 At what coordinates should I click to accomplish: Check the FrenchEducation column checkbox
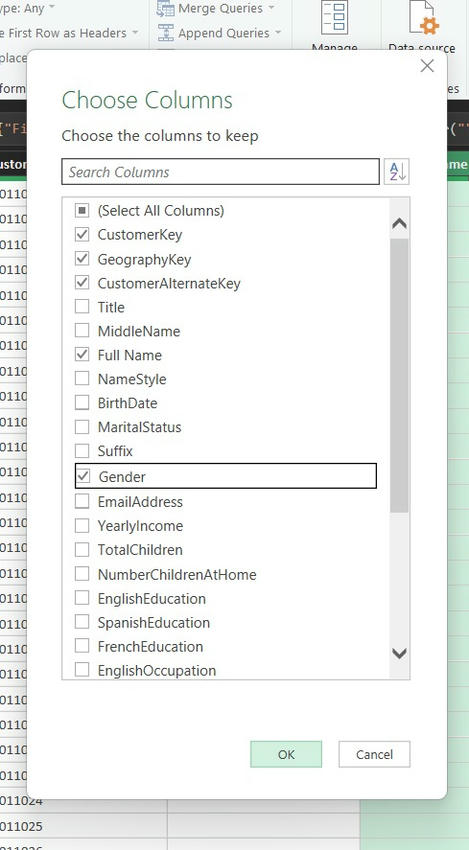82,646
